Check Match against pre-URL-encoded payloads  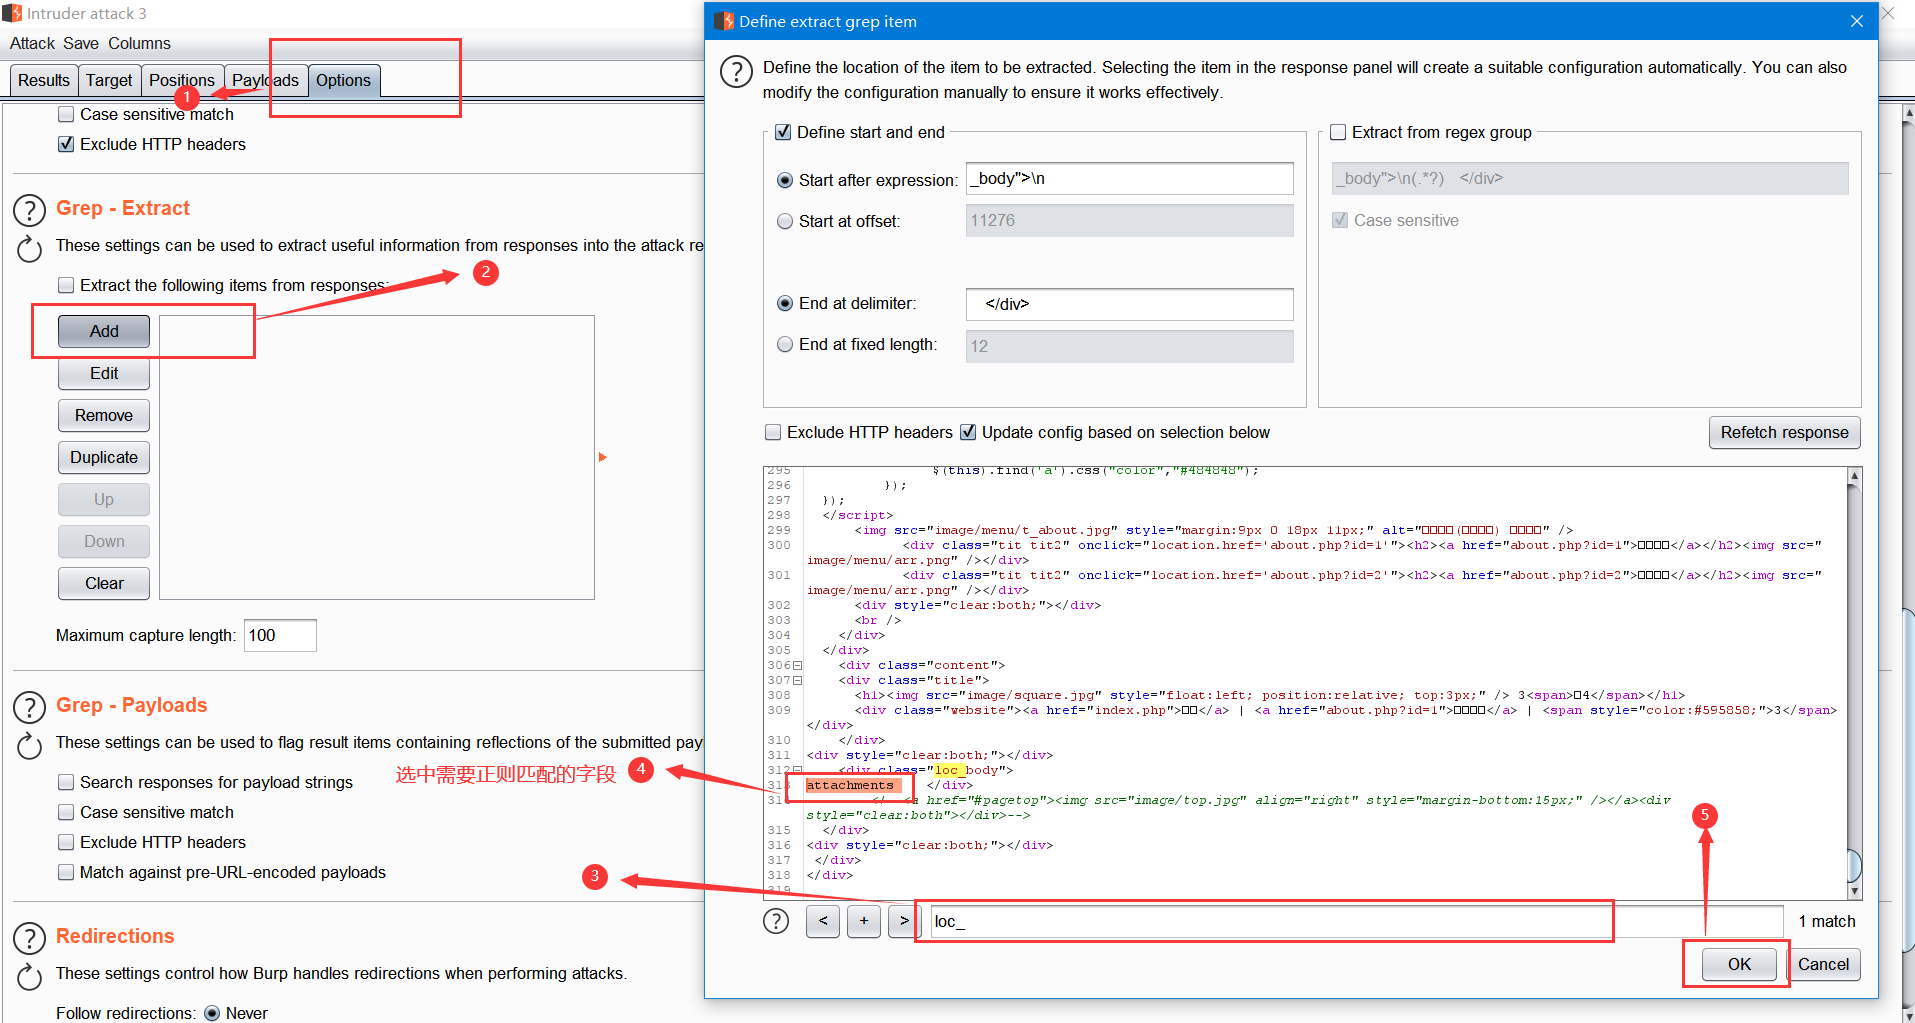pyautogui.click(x=66, y=872)
